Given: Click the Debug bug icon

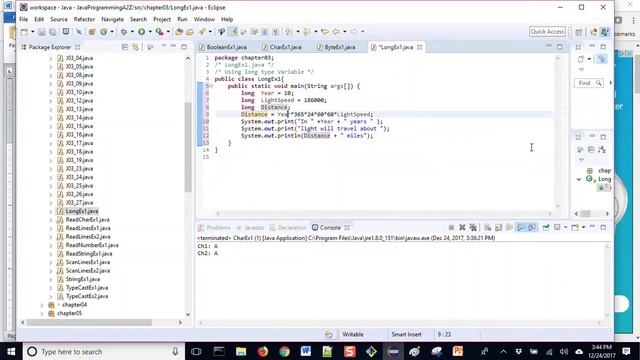Looking at the screenshot, I should [124, 32].
